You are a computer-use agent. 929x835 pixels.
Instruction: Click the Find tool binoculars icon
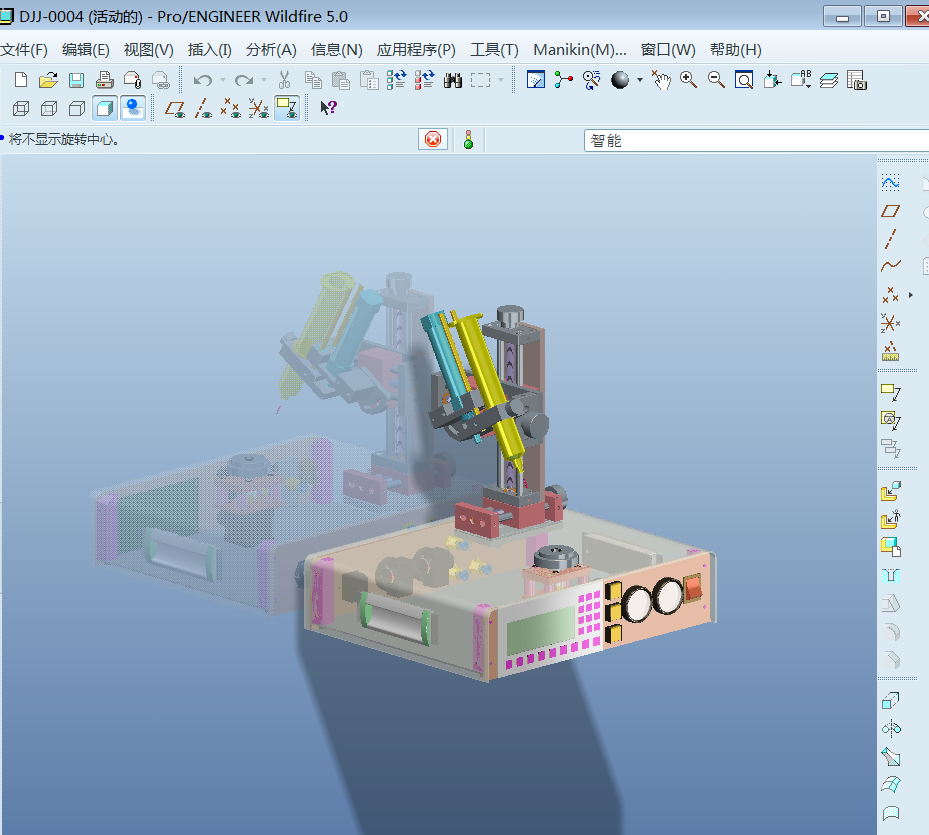(453, 79)
